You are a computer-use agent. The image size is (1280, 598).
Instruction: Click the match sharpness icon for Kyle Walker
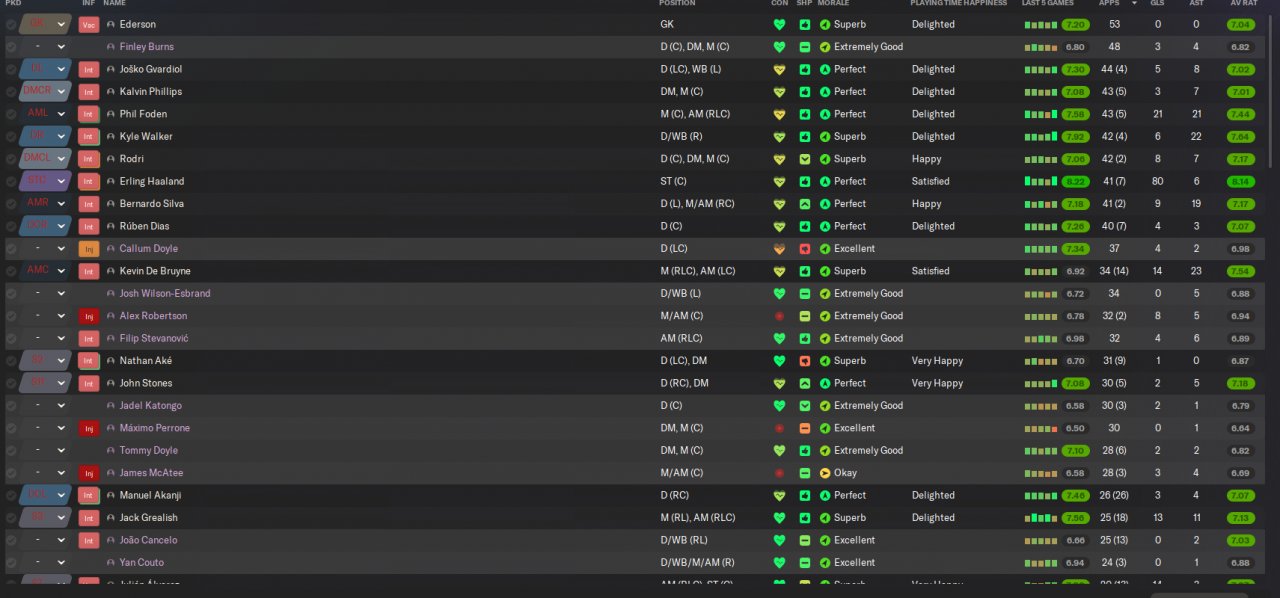805,136
